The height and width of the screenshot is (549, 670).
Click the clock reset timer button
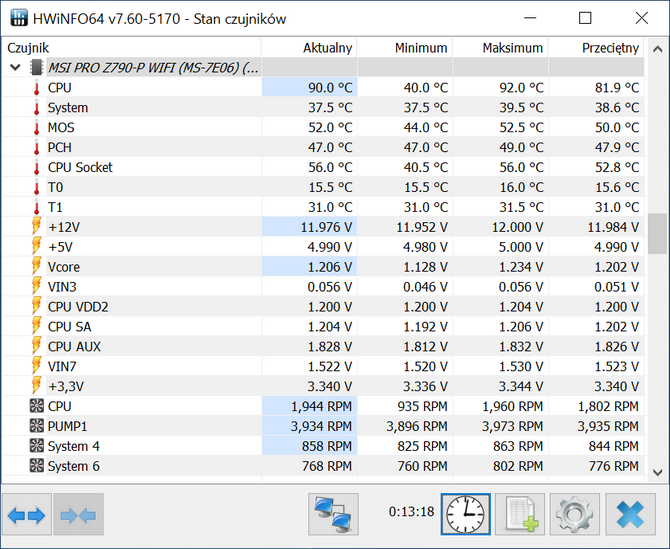[466, 514]
